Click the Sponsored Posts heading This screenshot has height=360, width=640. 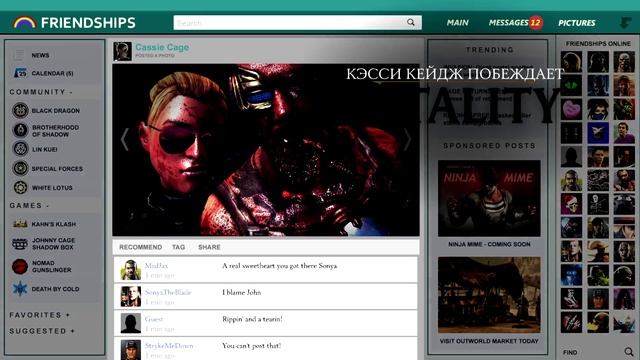[489, 146]
